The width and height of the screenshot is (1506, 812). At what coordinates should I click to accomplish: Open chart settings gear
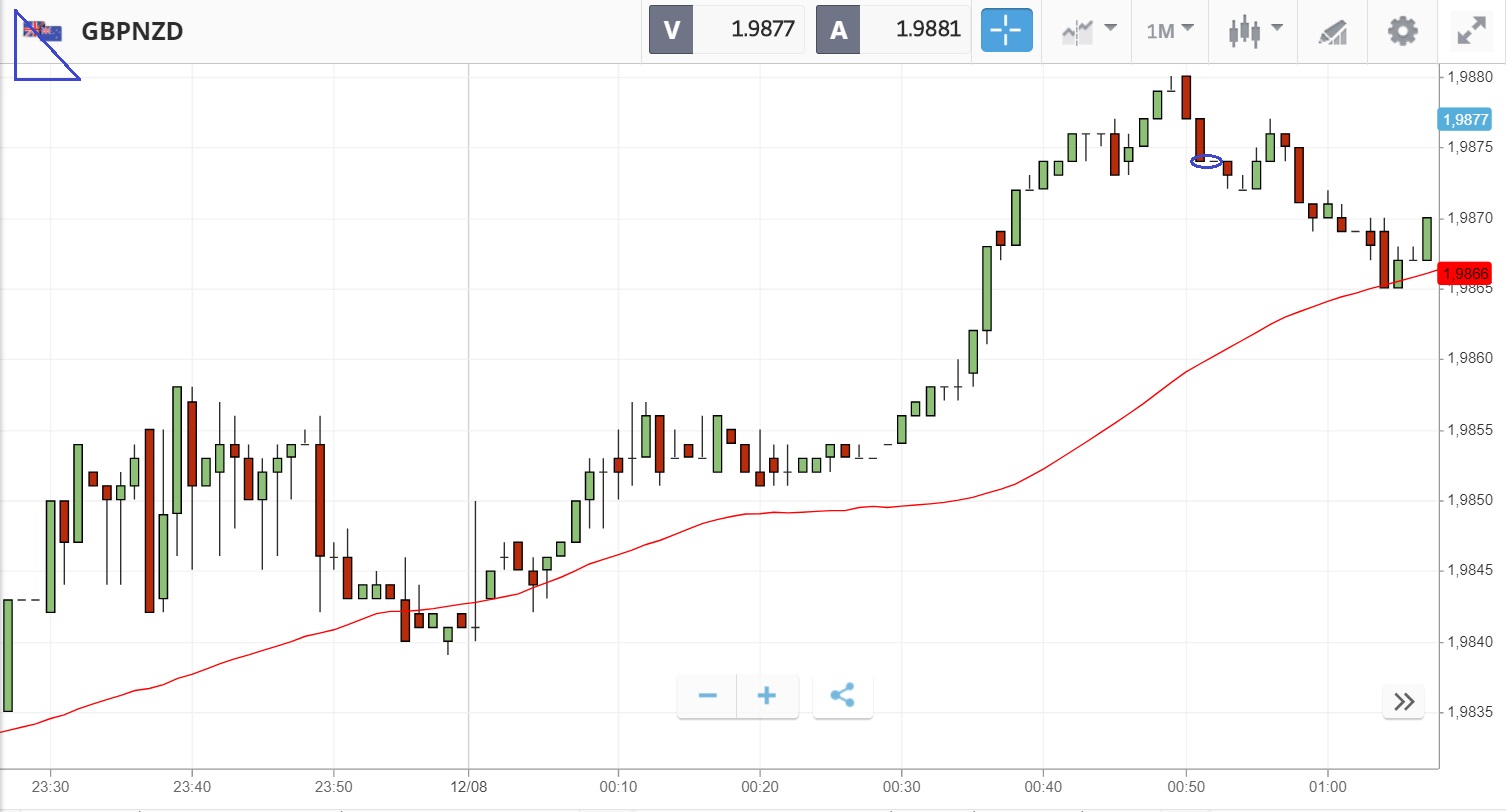[1403, 31]
